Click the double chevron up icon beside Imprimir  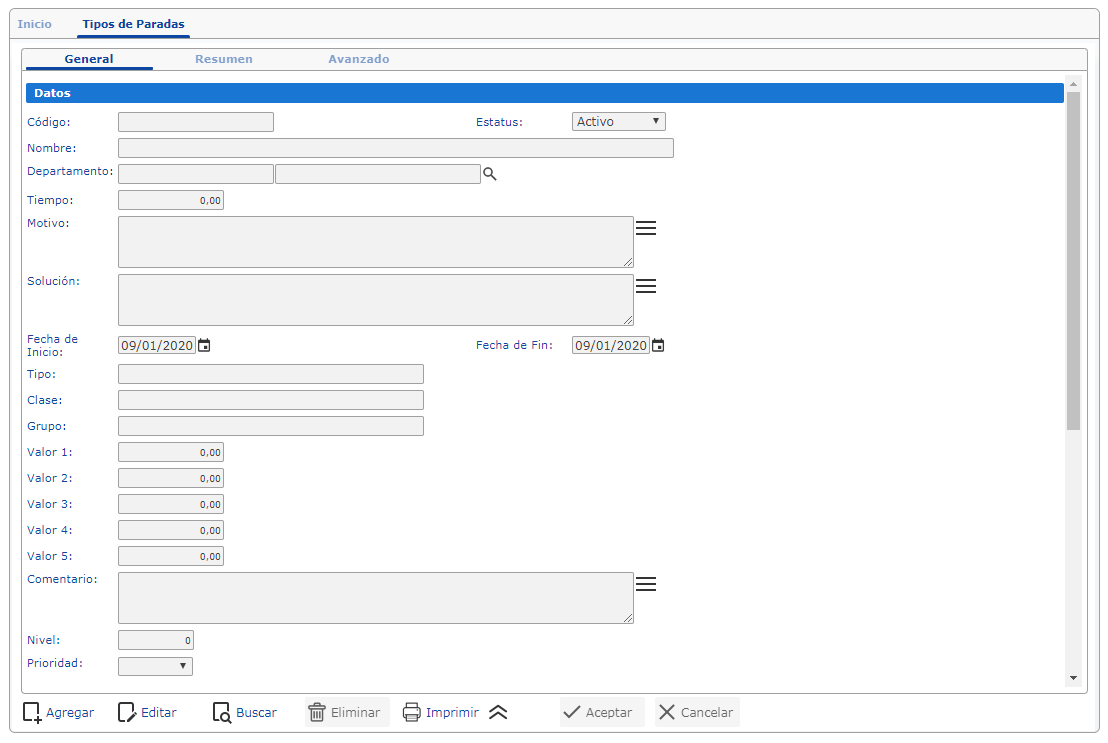[x=498, y=713]
